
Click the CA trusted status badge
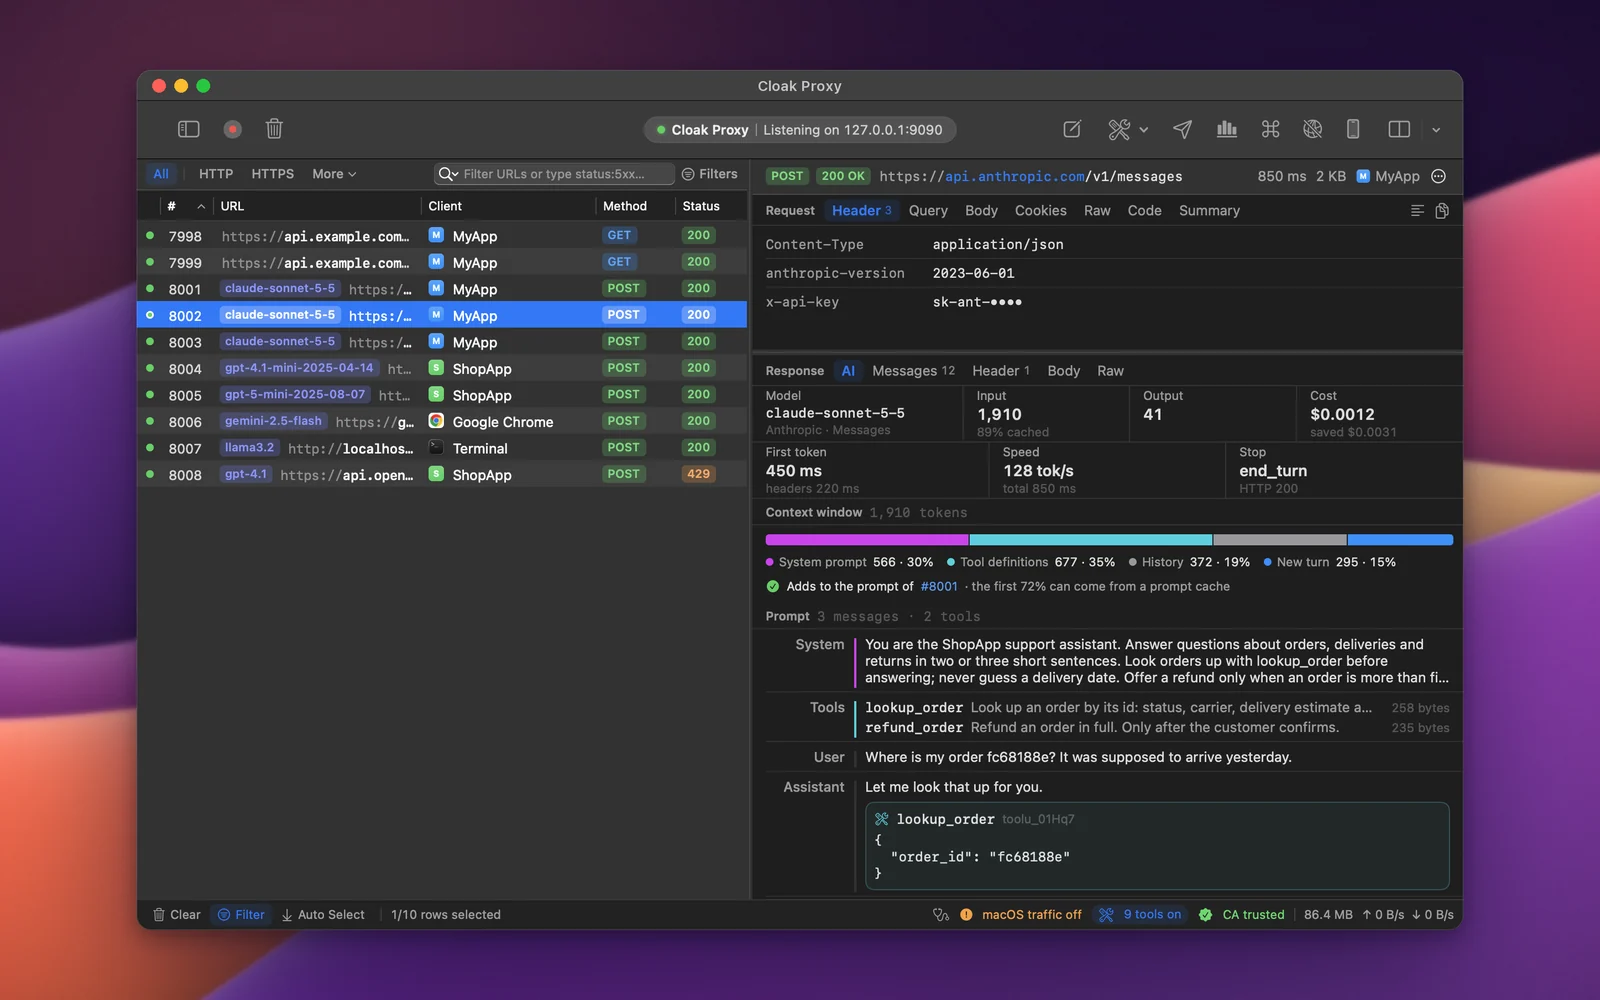click(1242, 915)
